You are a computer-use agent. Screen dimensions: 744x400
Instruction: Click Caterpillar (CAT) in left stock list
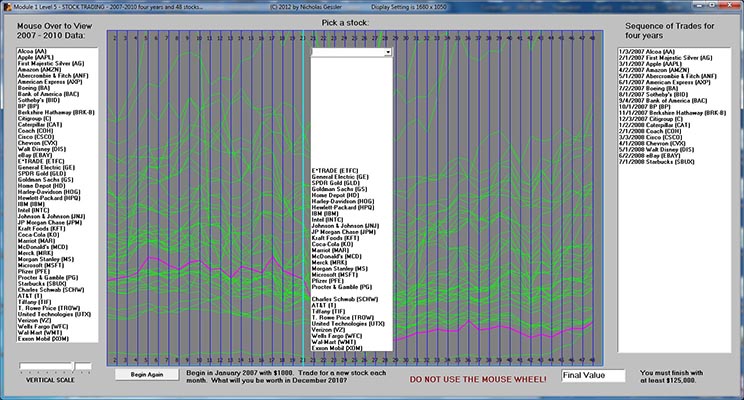click(x=40, y=125)
